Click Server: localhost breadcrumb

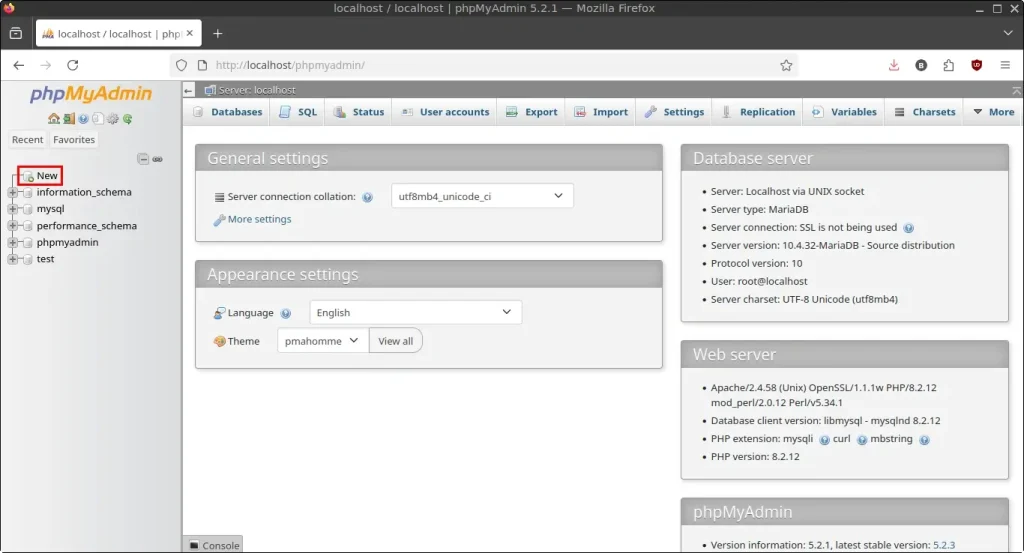[x=257, y=90]
